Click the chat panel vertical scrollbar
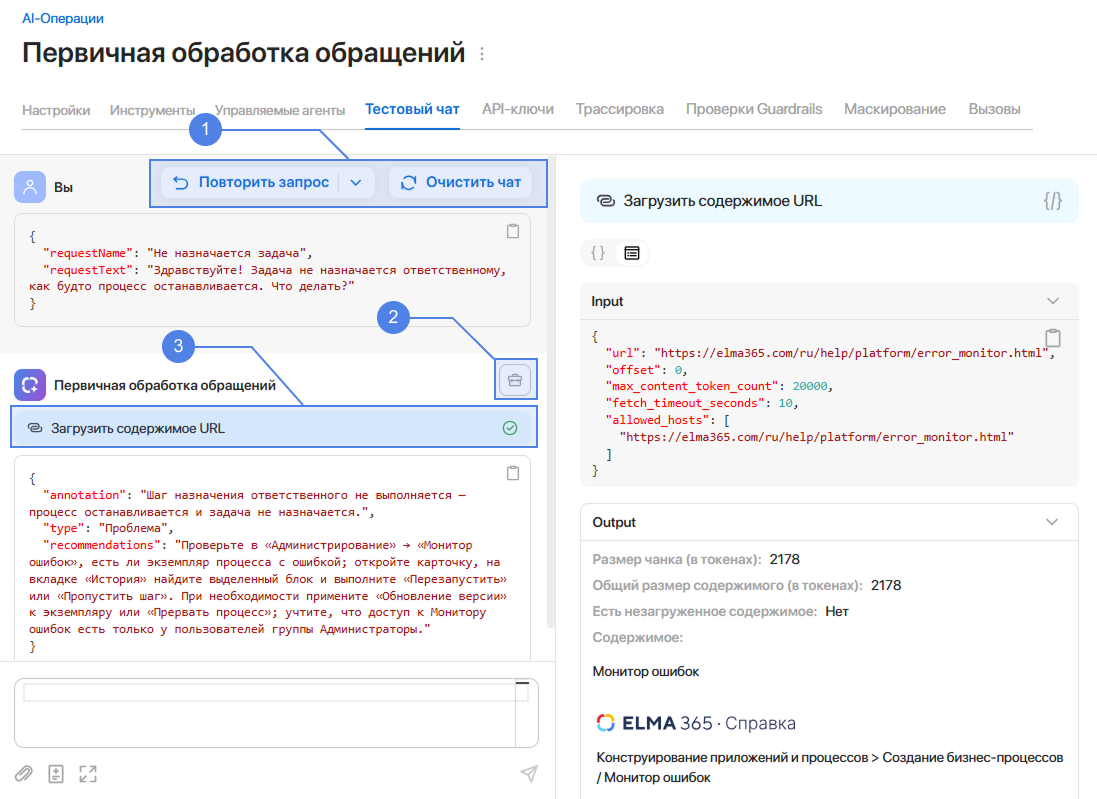This screenshot has width=1097, height=799. (551, 392)
